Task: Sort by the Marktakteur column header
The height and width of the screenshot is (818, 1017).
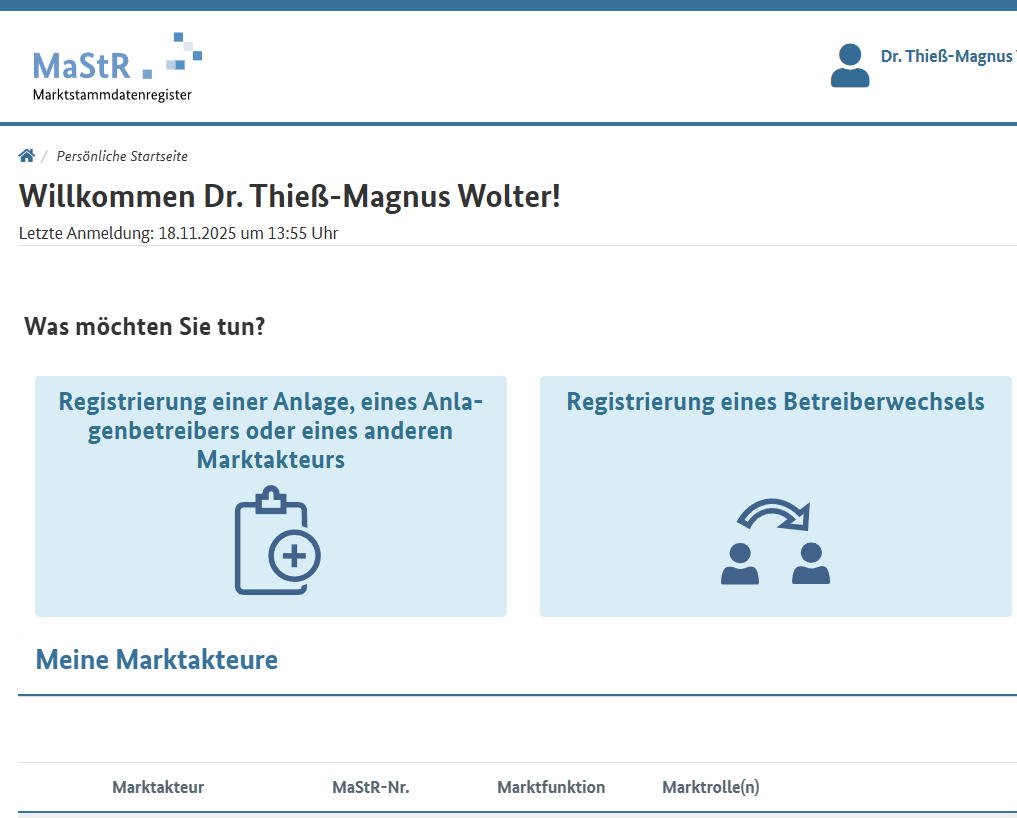Action: click(158, 787)
